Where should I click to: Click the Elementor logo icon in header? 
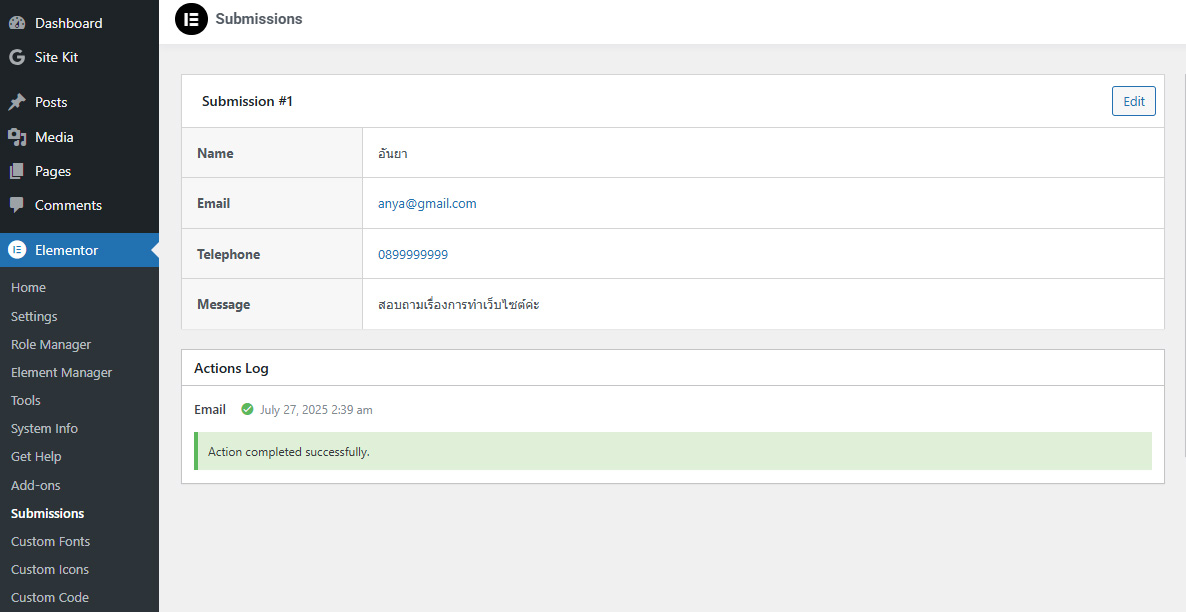pyautogui.click(x=191, y=19)
